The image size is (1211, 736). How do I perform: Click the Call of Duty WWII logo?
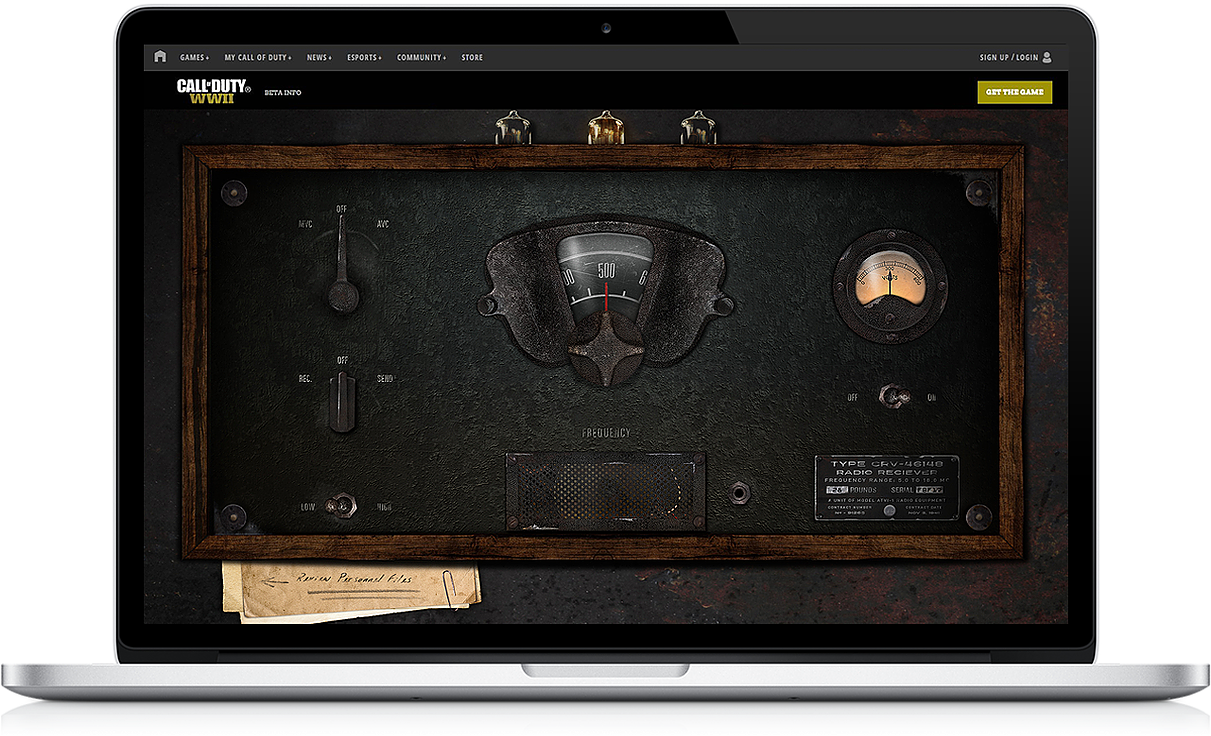coord(213,92)
